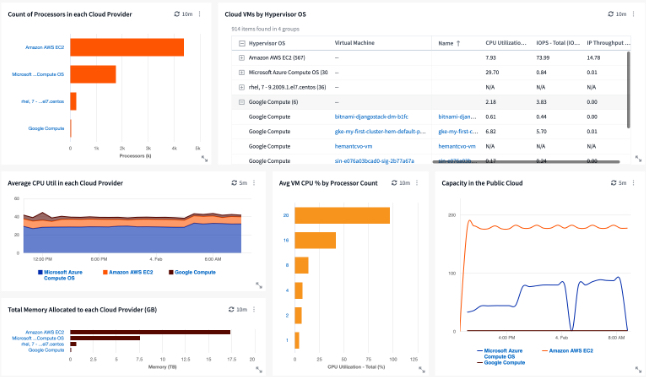Expand Average CPU Util widget to full size

259,285
